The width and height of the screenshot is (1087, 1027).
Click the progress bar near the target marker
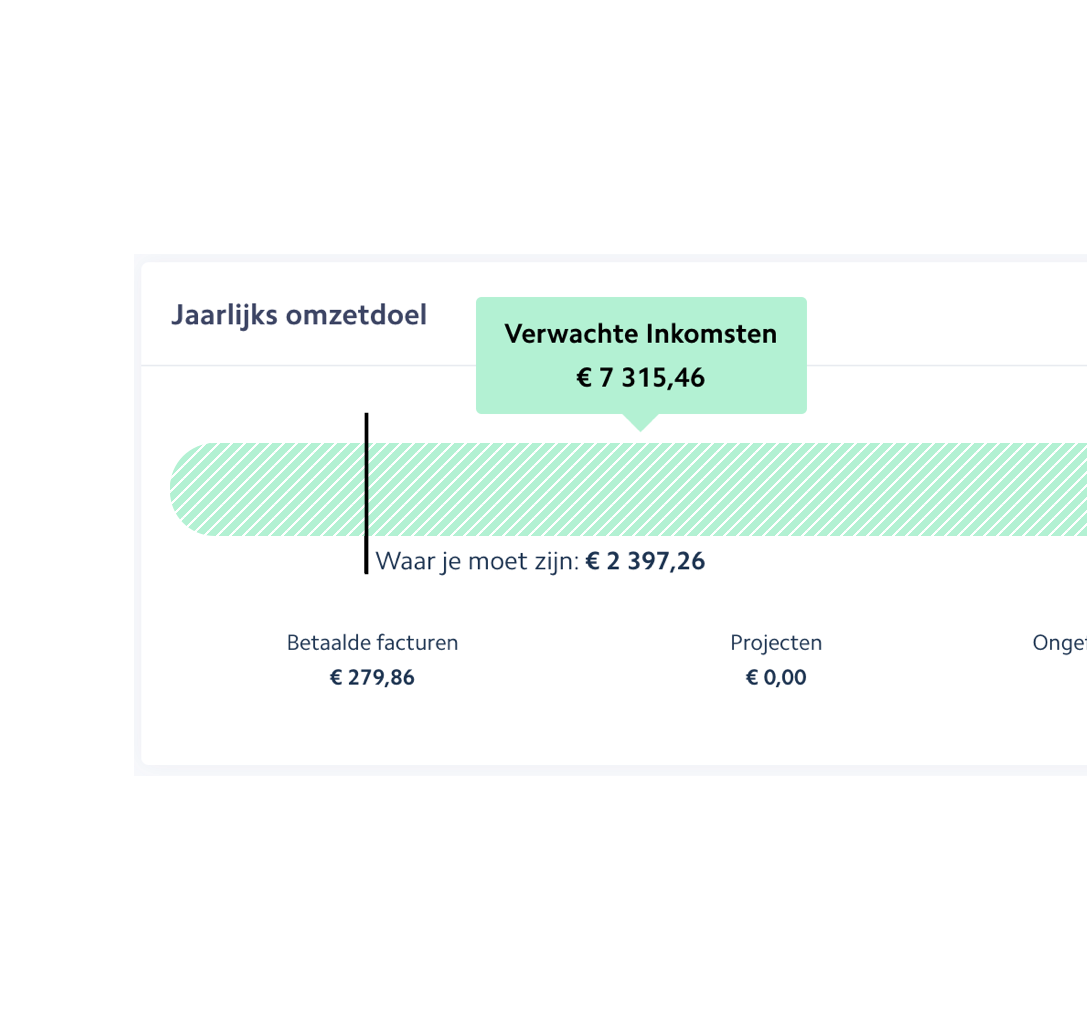coord(390,490)
